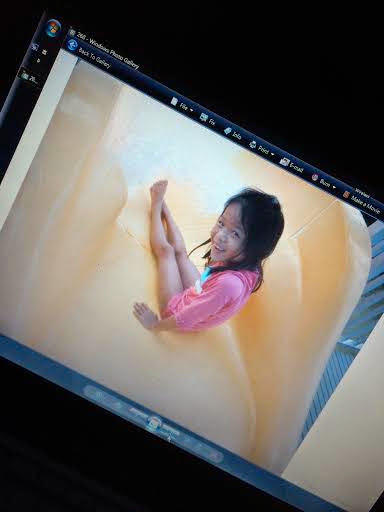Viewport: 384px width, 512px height.
Task: Open the Windows Start orb
Action: 53,28
